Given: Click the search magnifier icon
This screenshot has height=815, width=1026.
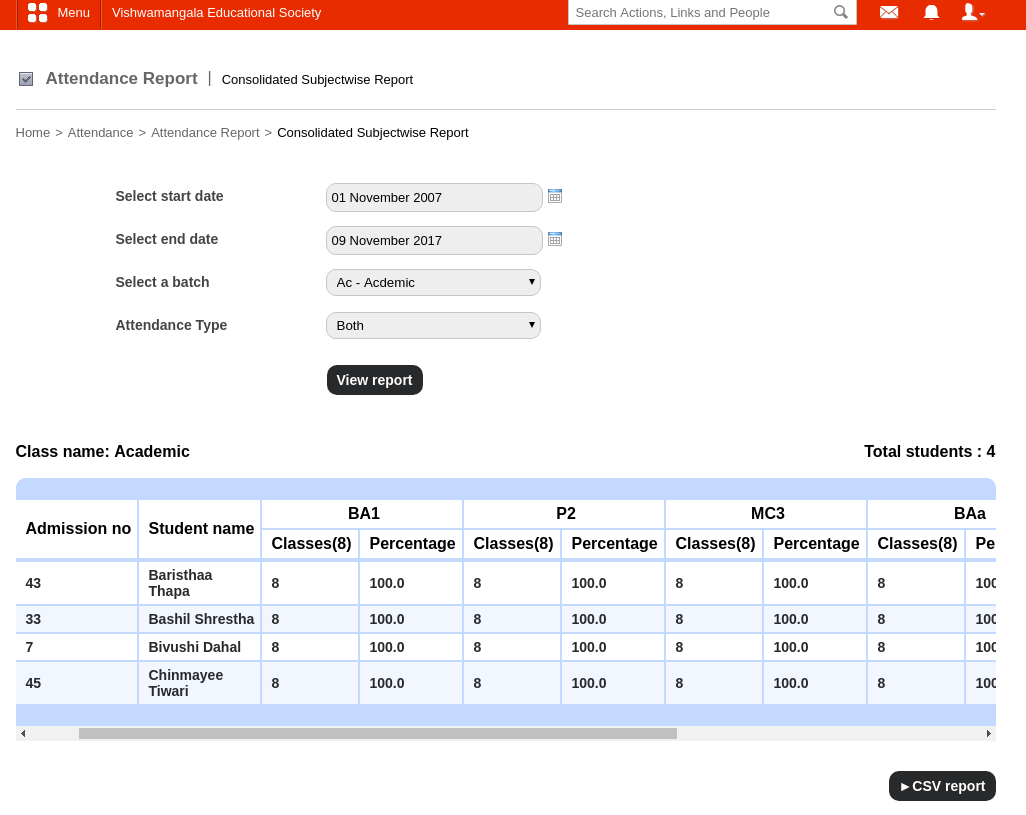Looking at the screenshot, I should (x=841, y=12).
